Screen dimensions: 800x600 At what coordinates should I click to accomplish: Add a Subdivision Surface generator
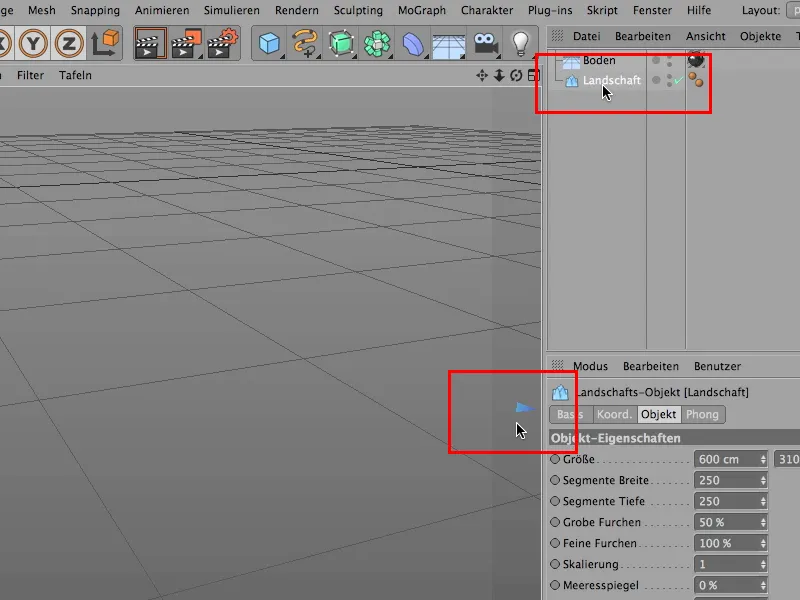(341, 43)
